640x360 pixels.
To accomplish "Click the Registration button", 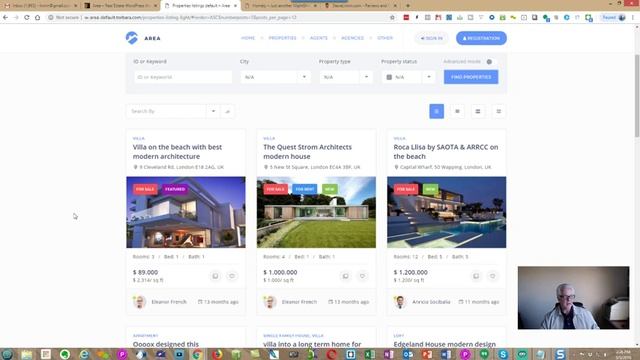I will [481, 38].
